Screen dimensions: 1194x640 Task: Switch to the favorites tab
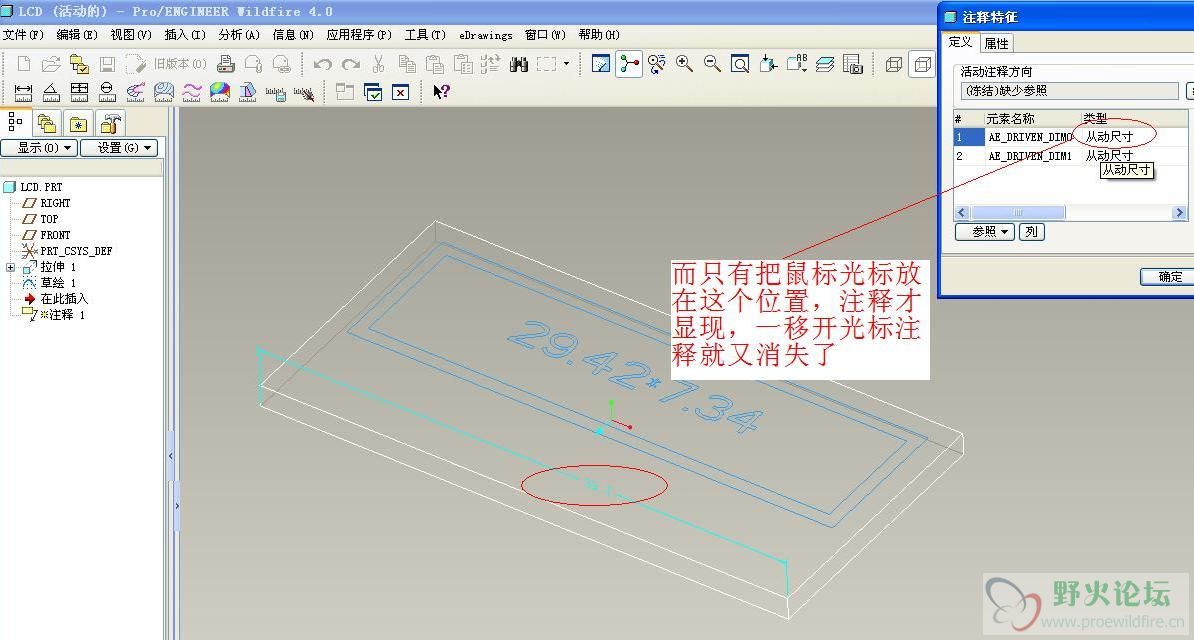pos(78,123)
